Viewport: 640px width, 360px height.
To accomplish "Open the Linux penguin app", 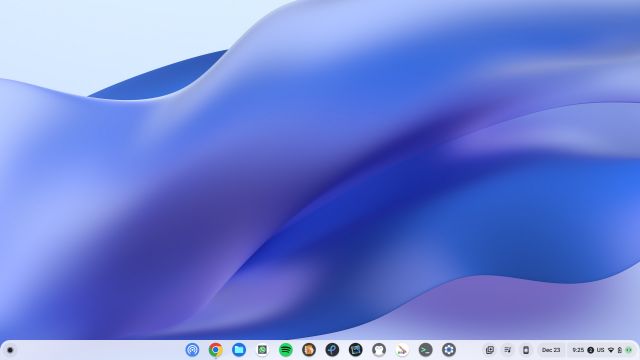I will click(x=379, y=350).
